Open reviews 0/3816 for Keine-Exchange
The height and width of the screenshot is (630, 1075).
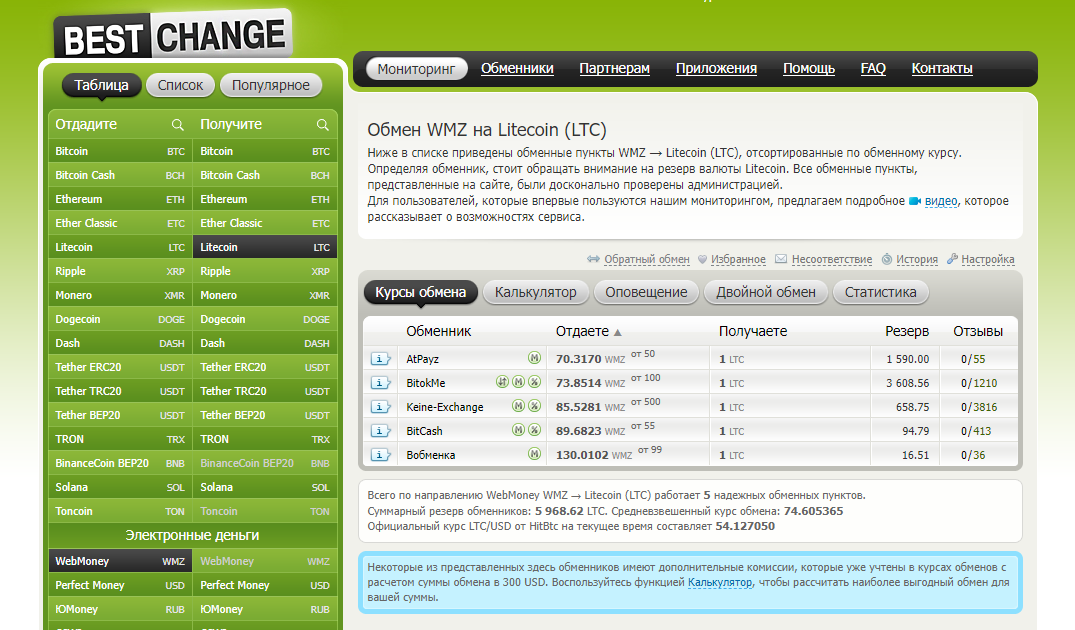[x=979, y=407]
